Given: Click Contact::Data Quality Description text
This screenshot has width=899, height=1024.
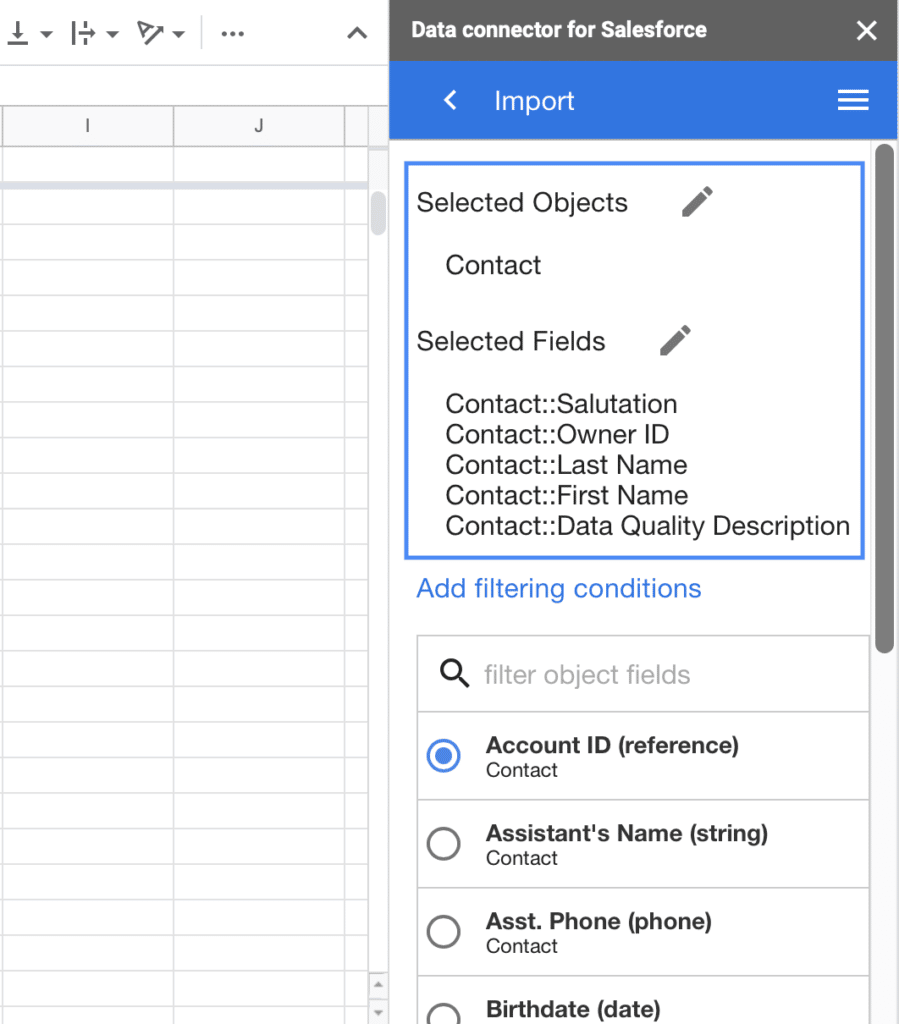Looking at the screenshot, I should (x=648, y=526).
